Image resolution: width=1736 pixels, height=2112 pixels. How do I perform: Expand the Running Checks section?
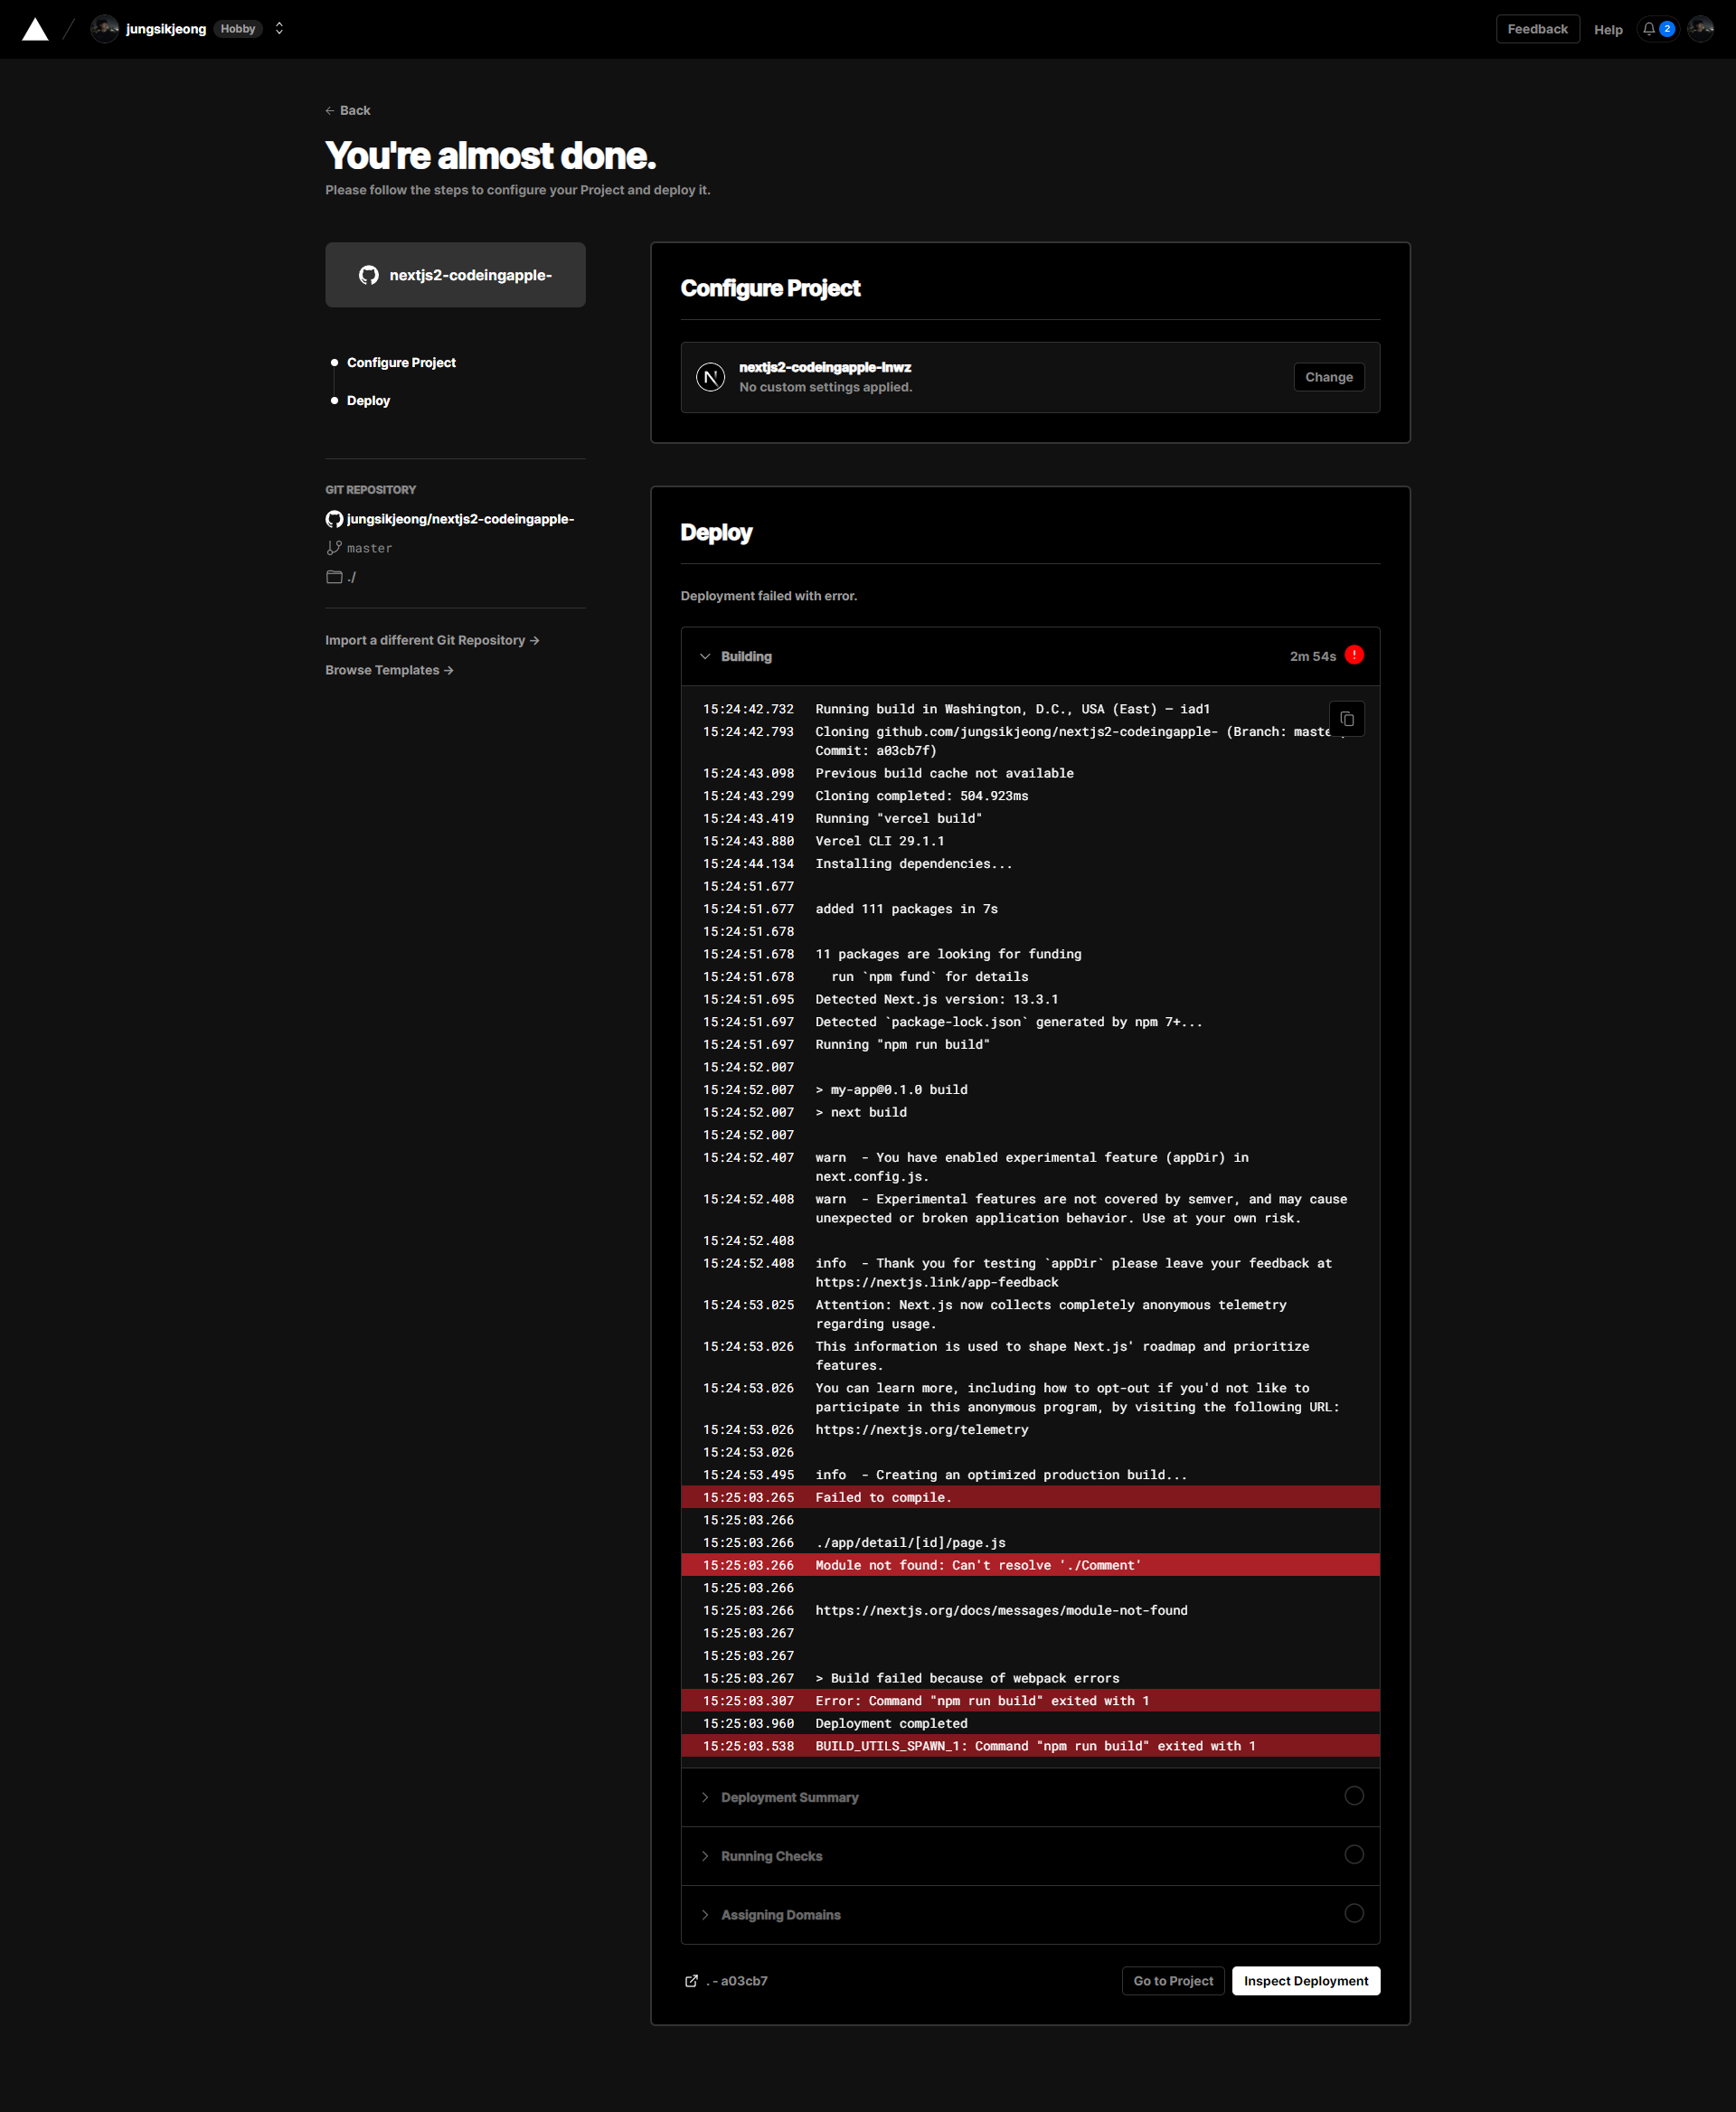click(x=1030, y=1856)
